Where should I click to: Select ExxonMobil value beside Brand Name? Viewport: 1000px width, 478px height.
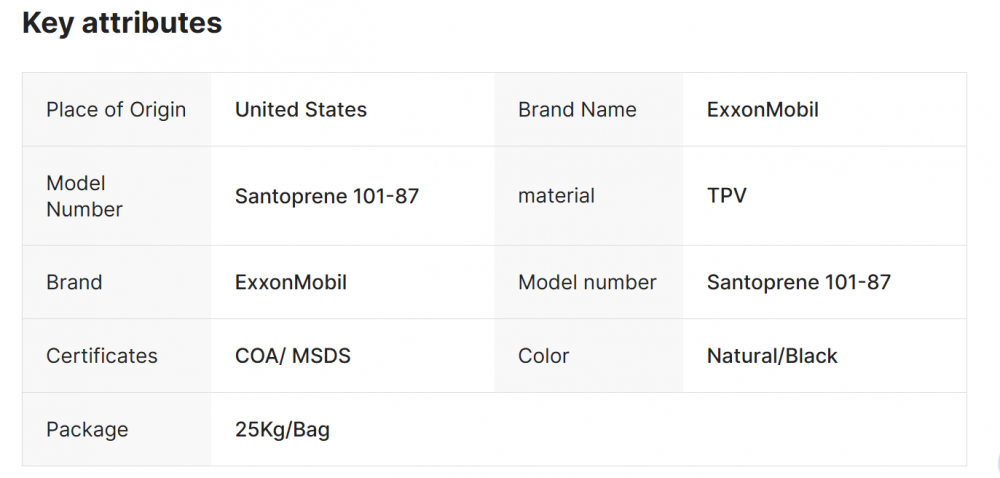(x=763, y=110)
